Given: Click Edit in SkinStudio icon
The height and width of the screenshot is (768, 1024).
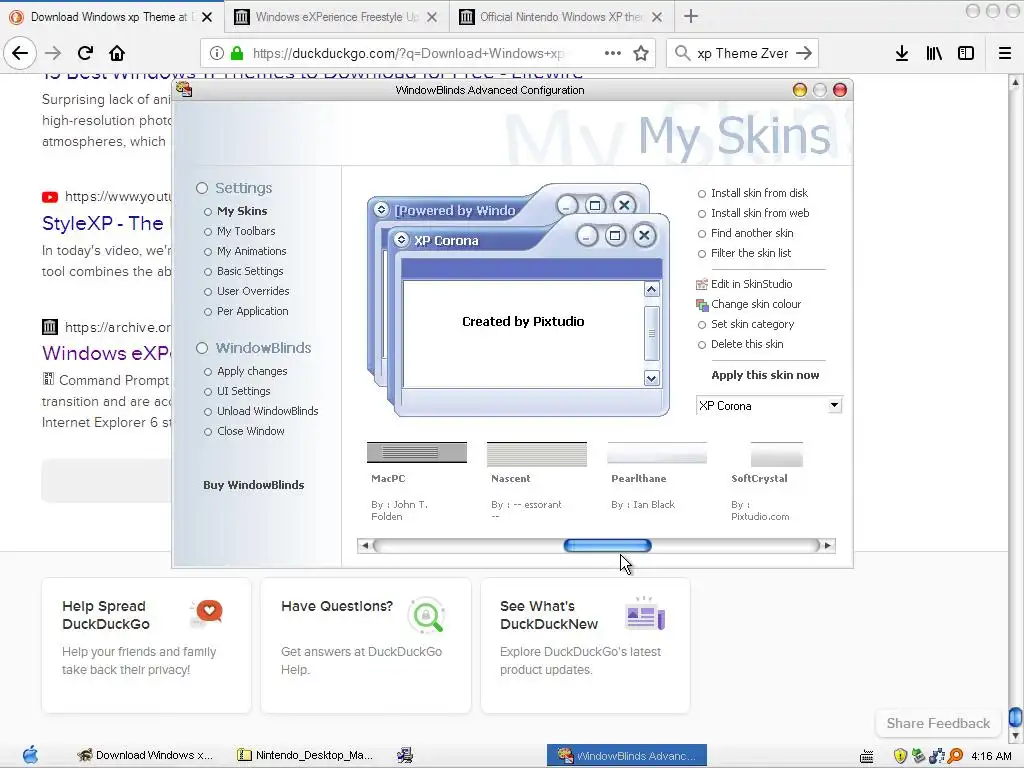Looking at the screenshot, I should pos(702,284).
